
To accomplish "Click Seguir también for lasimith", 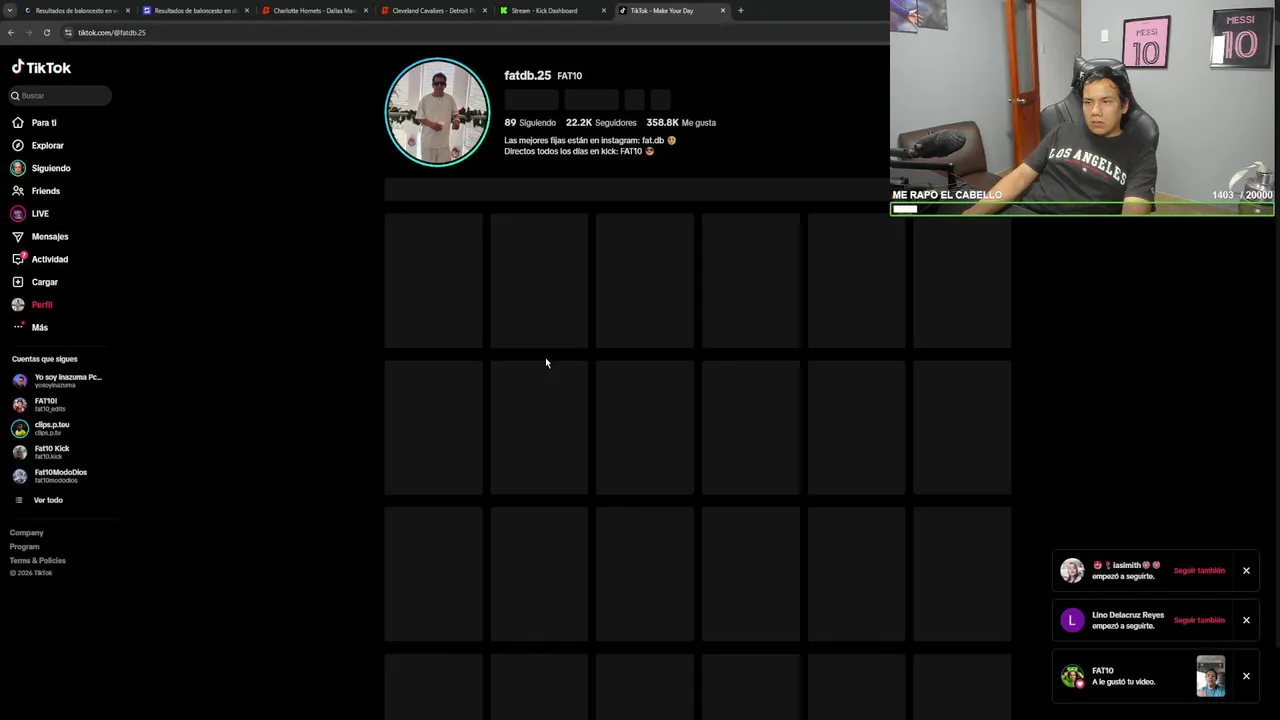I will tap(1199, 571).
